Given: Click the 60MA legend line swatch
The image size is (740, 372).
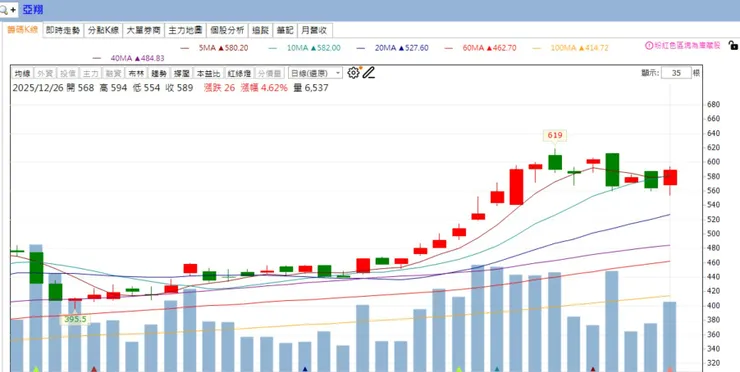Looking at the screenshot, I should point(449,48).
